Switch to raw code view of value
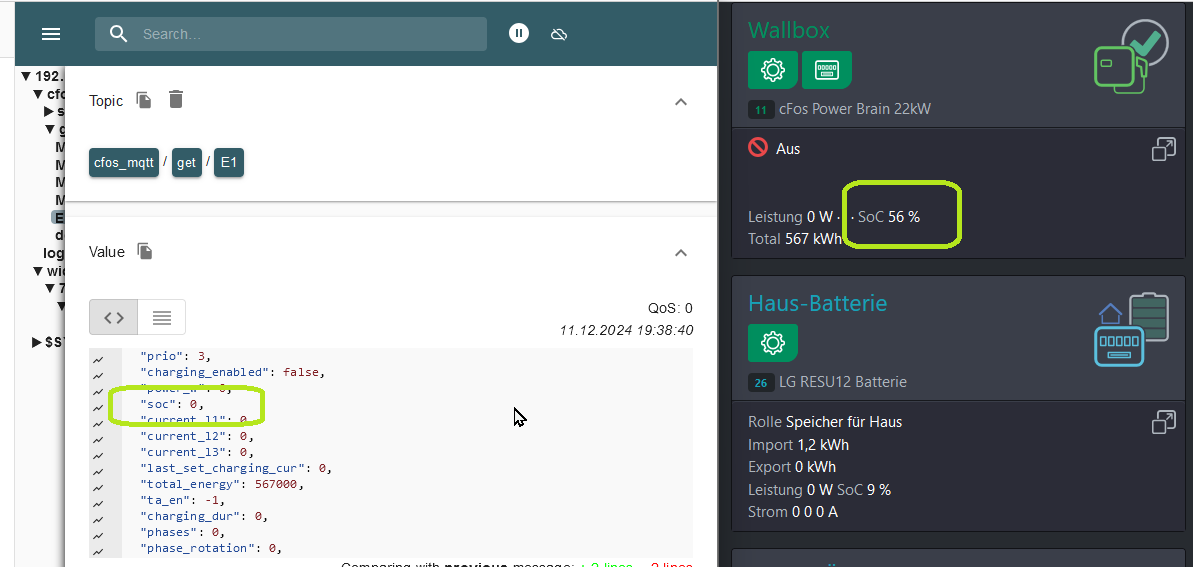Image resolution: width=1193 pixels, height=567 pixels. point(114,317)
